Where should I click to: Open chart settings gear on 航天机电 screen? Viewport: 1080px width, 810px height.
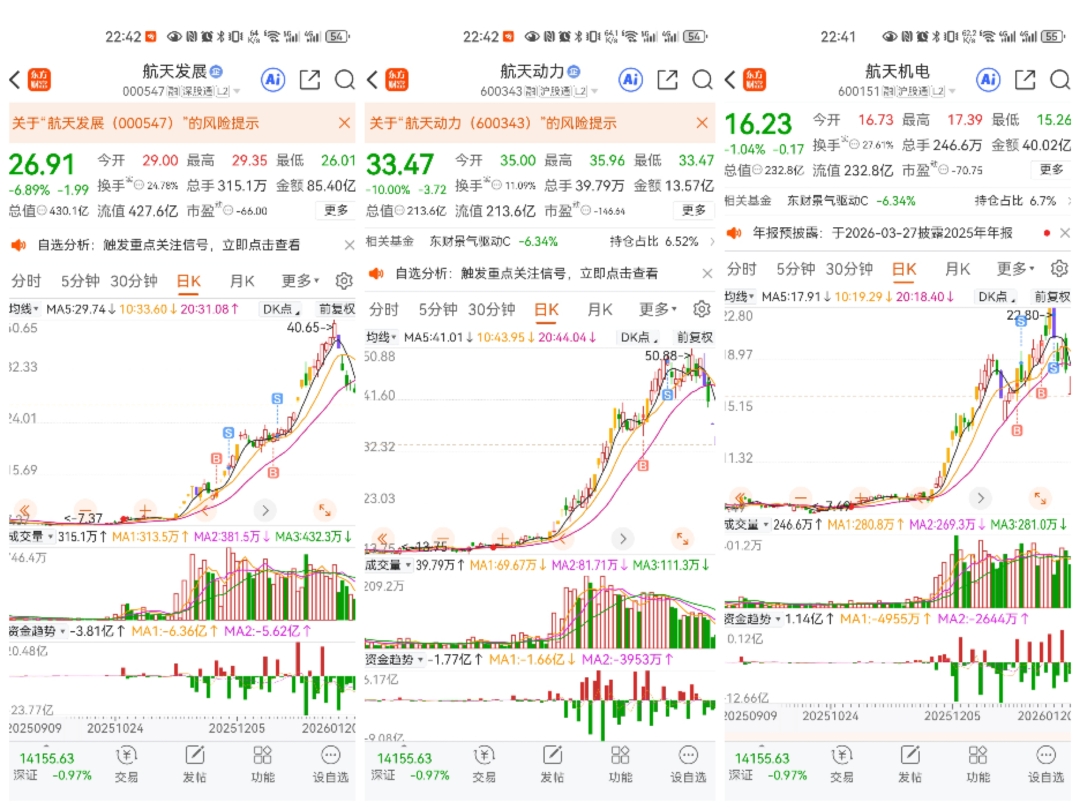(x=1059, y=268)
